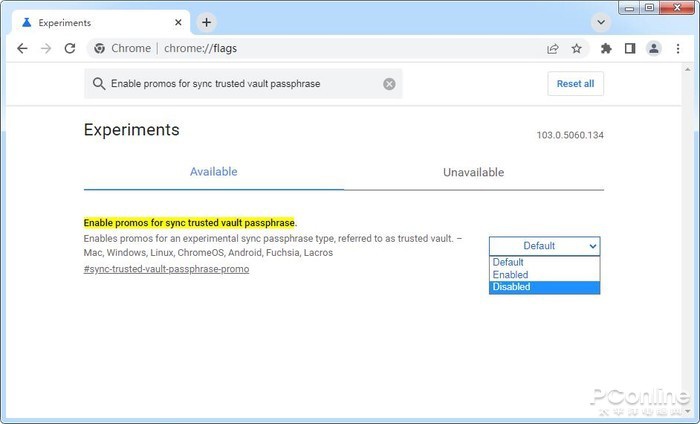Switch to the Unavailable tab
The height and width of the screenshot is (424, 700).
click(474, 172)
